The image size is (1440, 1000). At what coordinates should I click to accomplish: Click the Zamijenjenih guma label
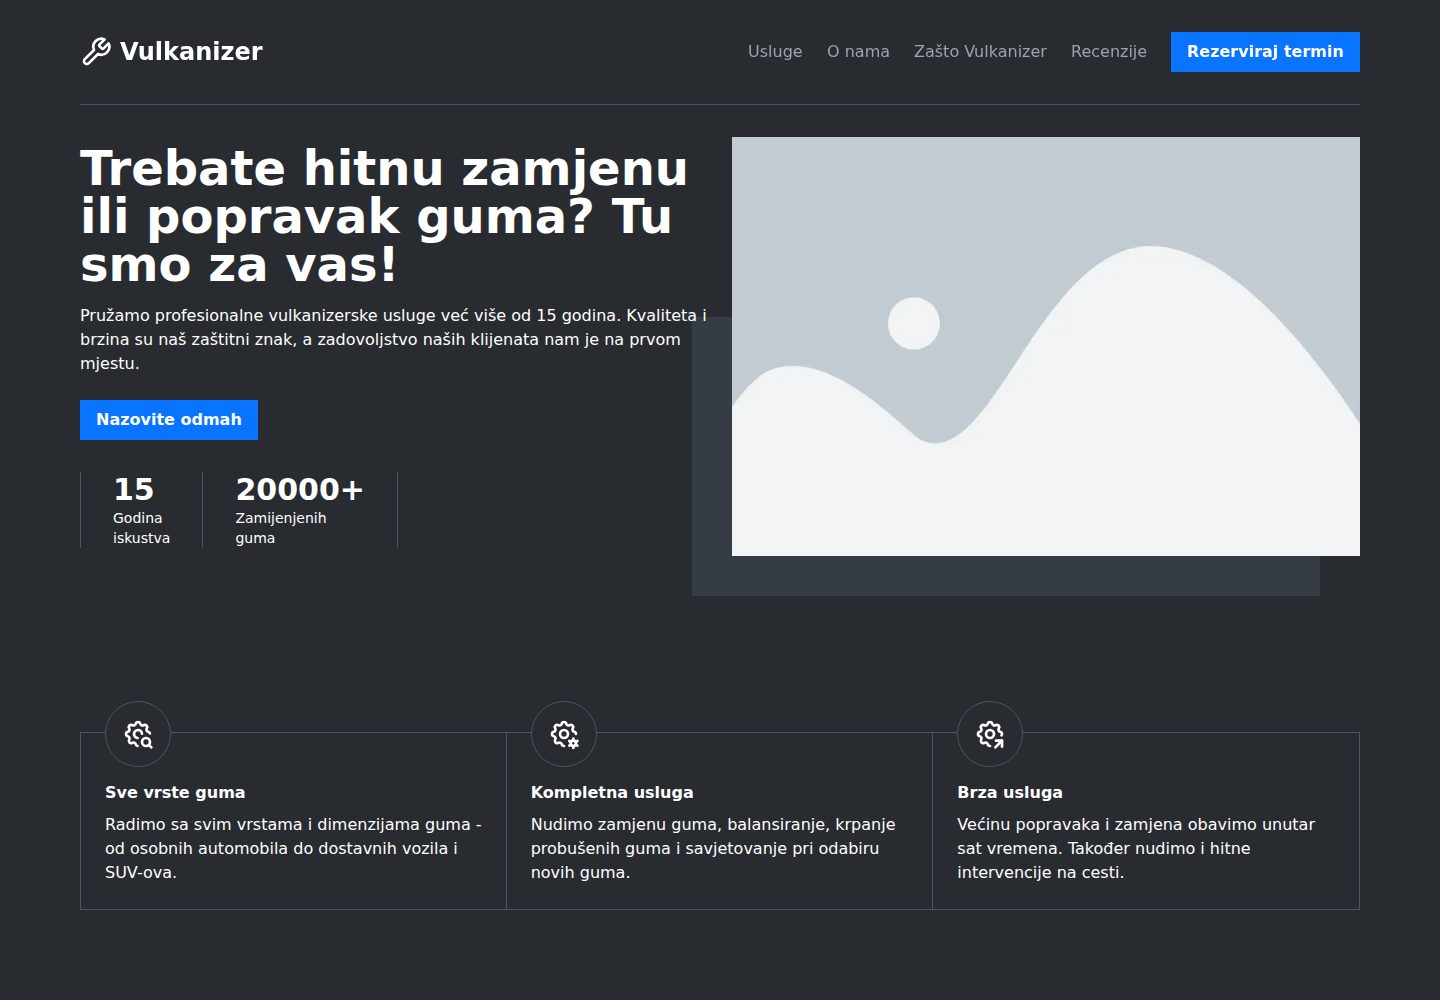(281, 528)
